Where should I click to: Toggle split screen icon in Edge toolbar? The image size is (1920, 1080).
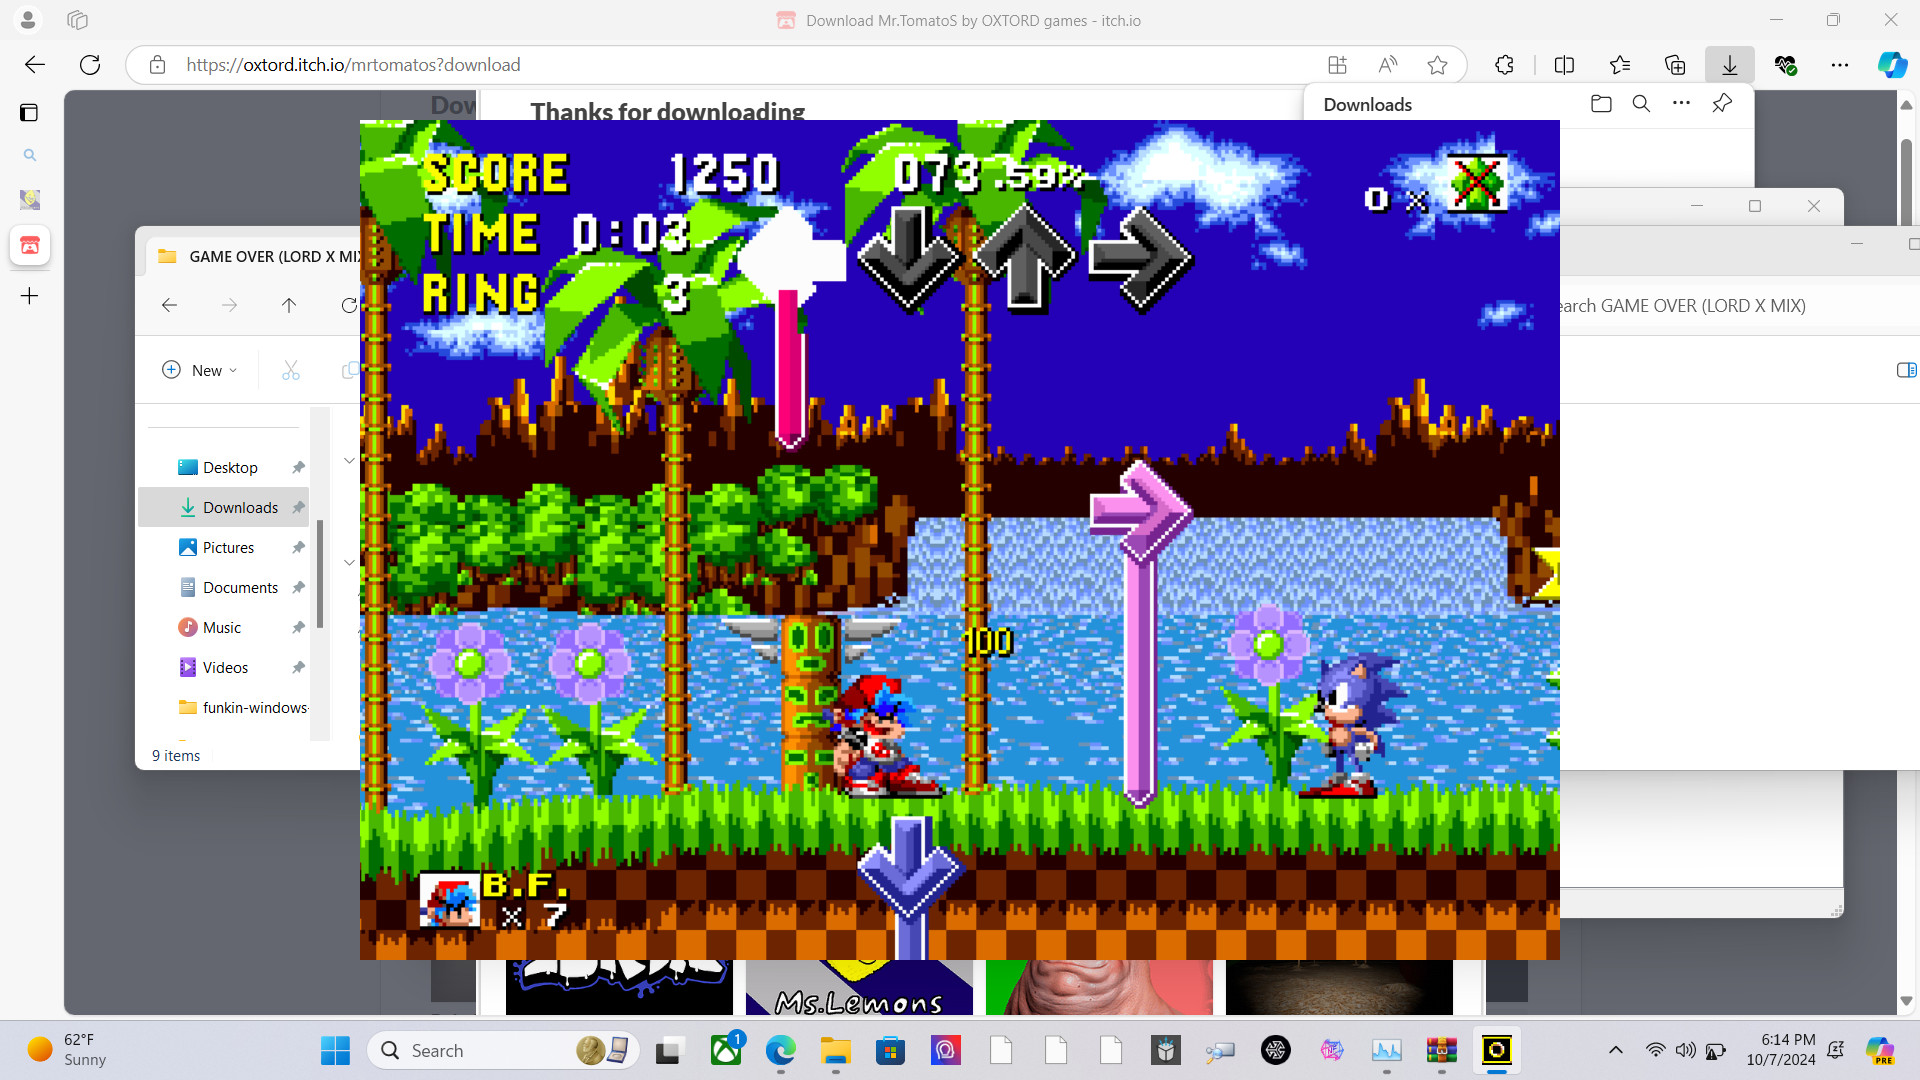coord(1564,65)
